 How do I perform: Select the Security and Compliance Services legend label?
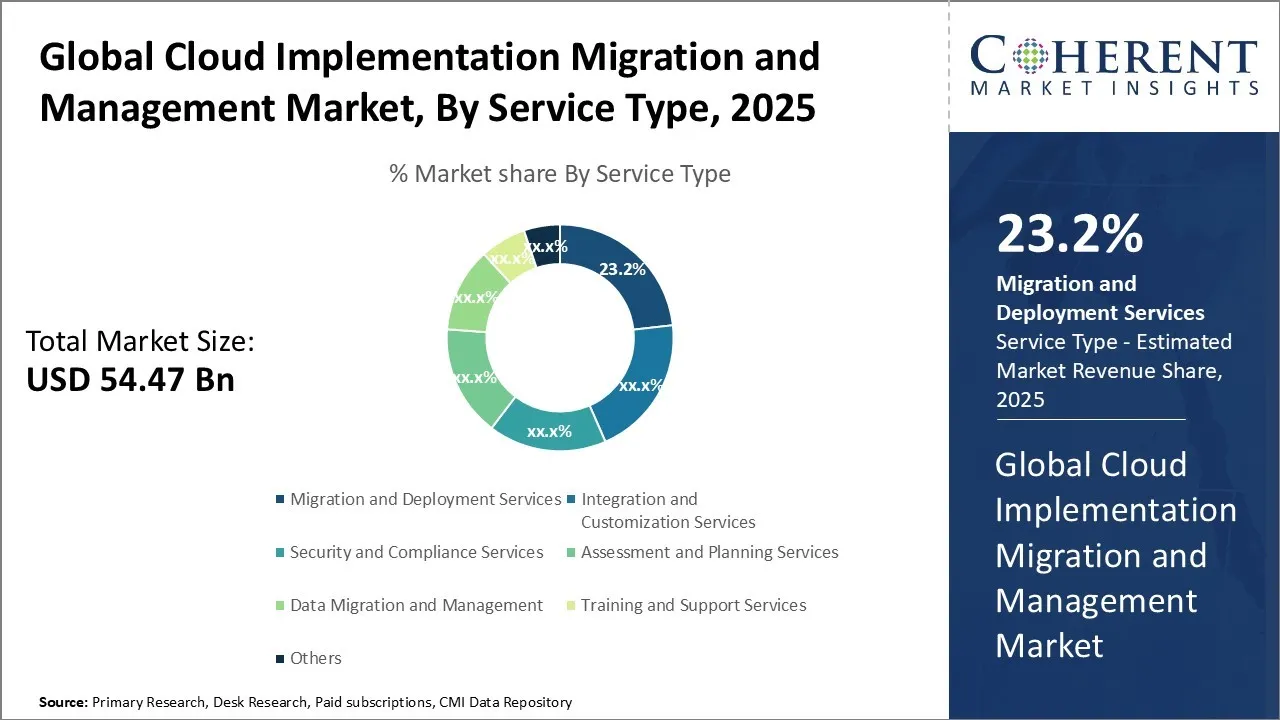[416, 552]
